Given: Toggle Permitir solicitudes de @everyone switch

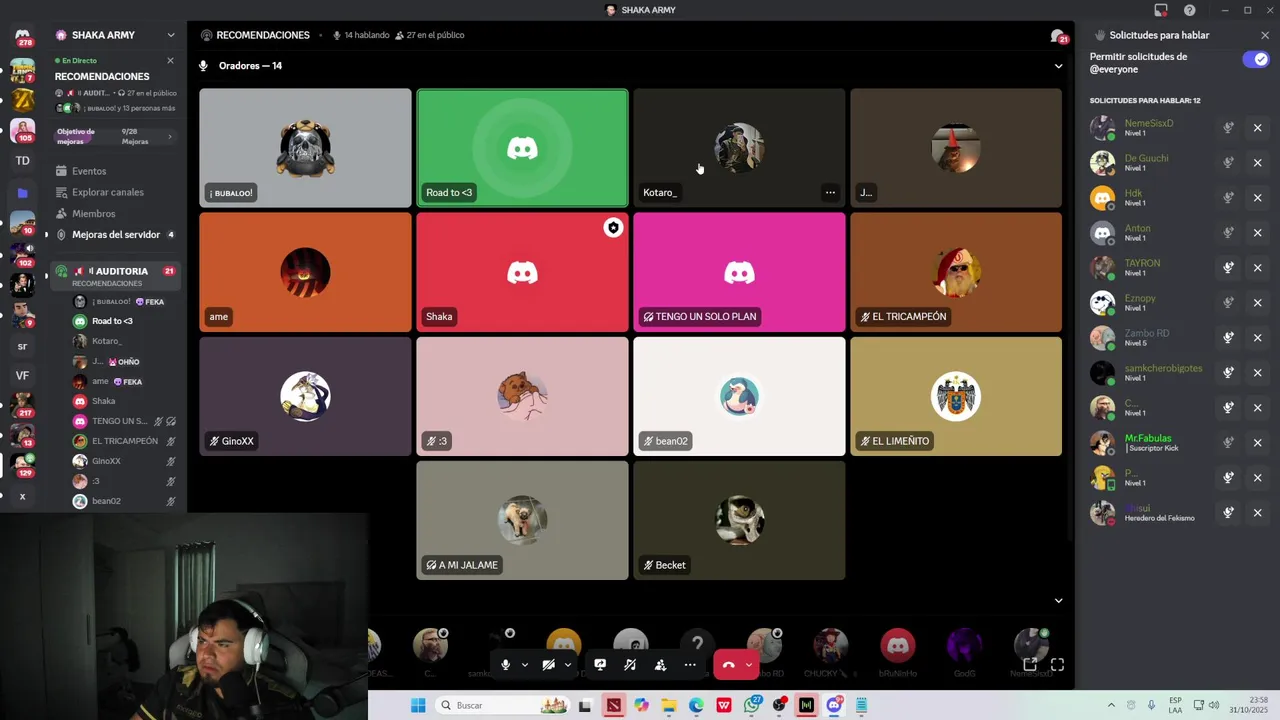Looking at the screenshot, I should coord(1256,60).
